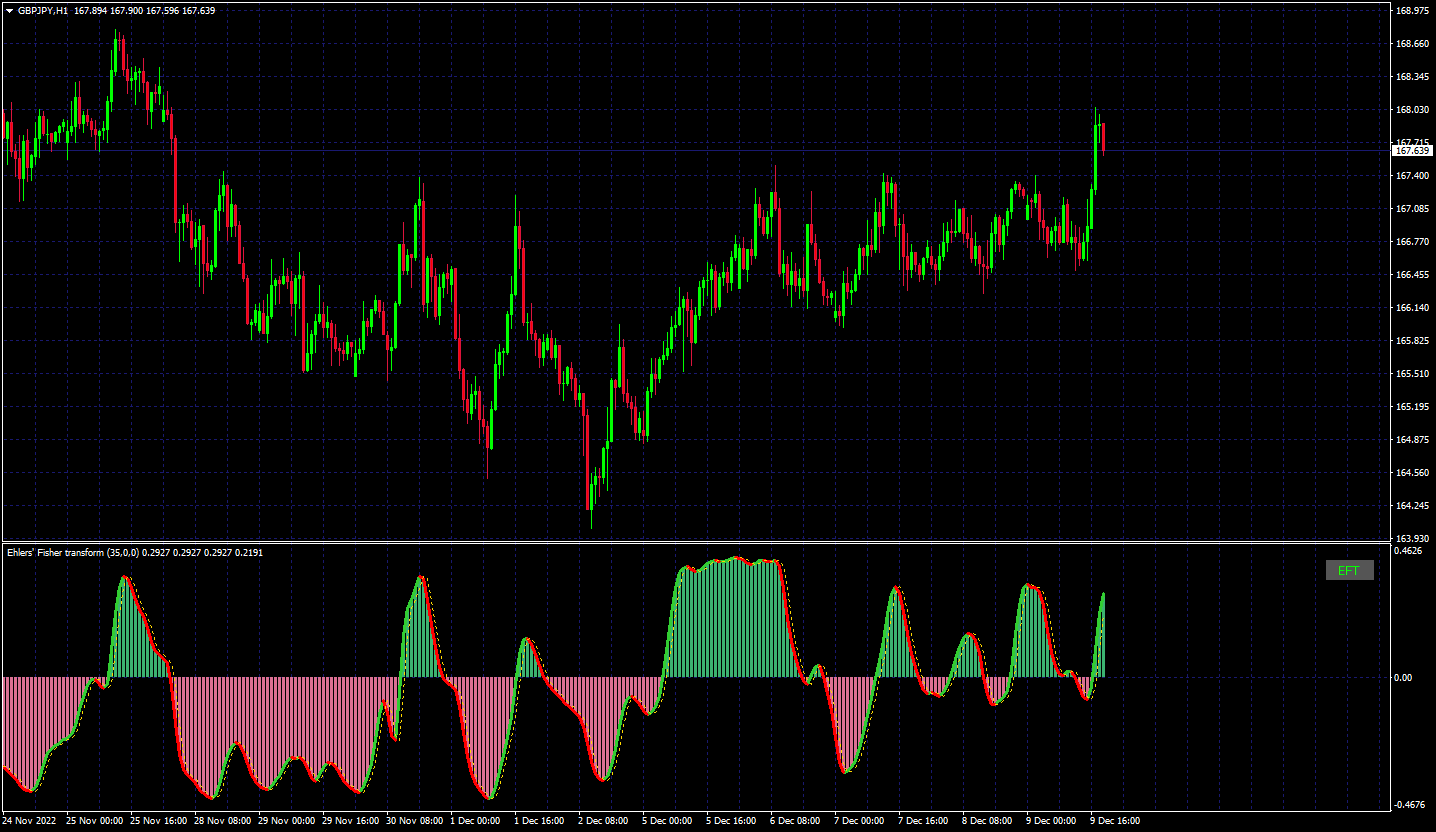
Task: Click the -0.4676 indicator scale minimum
Action: tap(1410, 804)
